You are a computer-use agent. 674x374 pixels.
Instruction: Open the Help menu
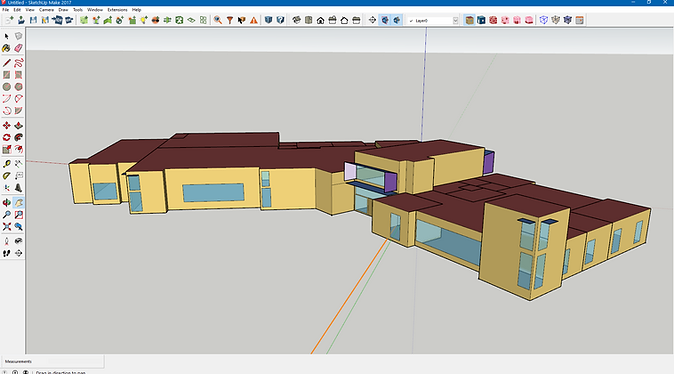click(136, 9)
